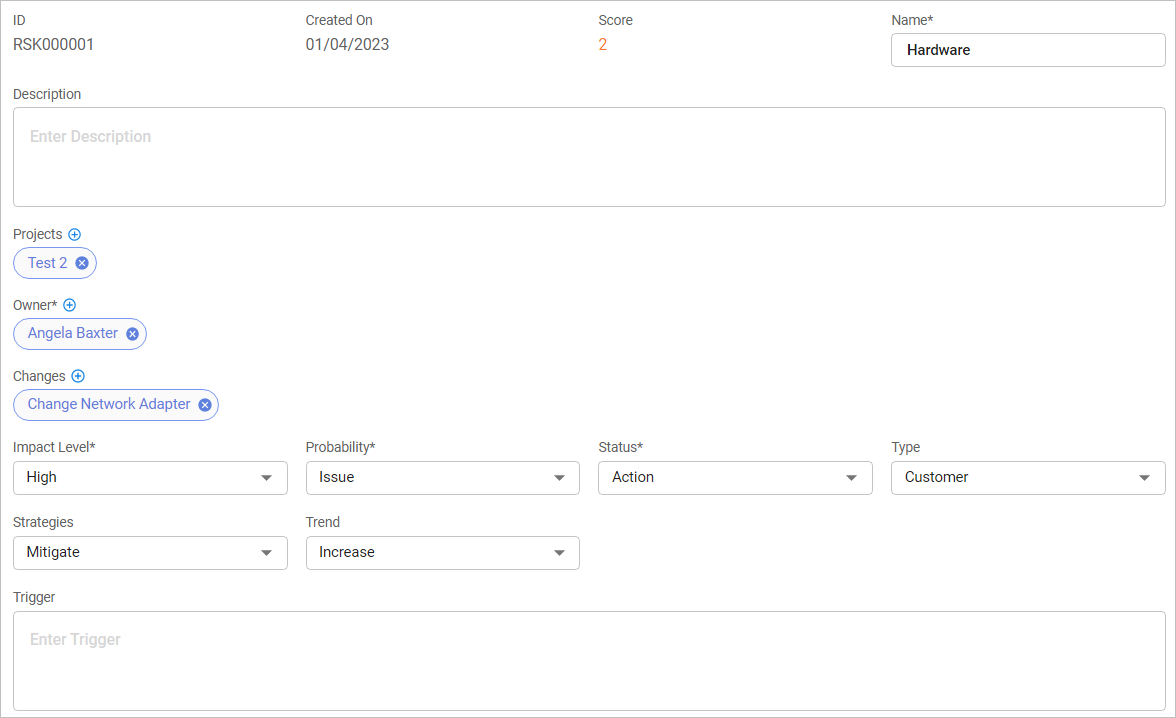Click the Angela Baxter owner name
This screenshot has height=718, width=1176.
(x=72, y=333)
